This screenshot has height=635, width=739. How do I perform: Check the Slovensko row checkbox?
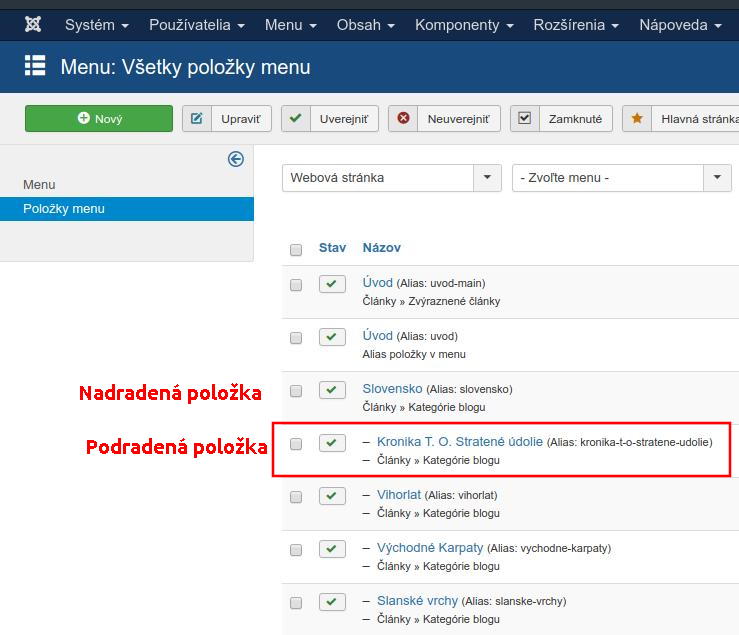tap(296, 391)
